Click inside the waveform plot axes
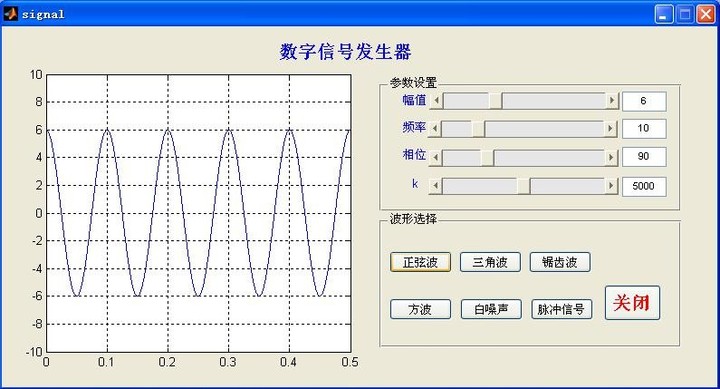The width and height of the screenshot is (720, 389). (199, 214)
